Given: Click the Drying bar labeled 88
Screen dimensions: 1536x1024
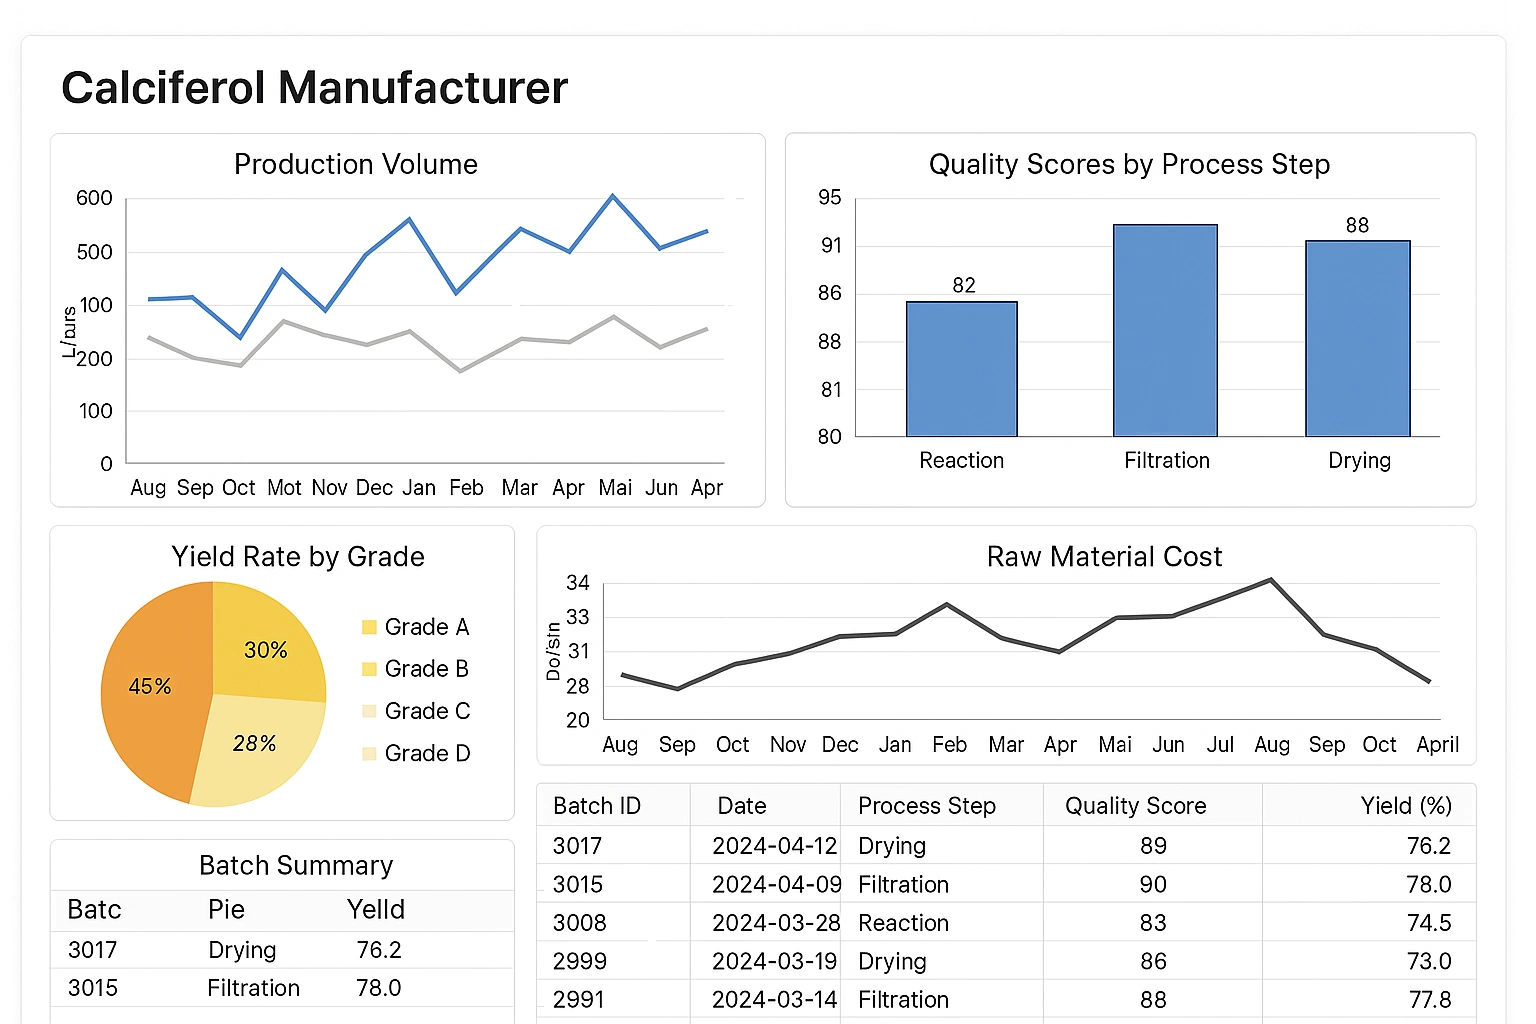Looking at the screenshot, I should 1357,340.
